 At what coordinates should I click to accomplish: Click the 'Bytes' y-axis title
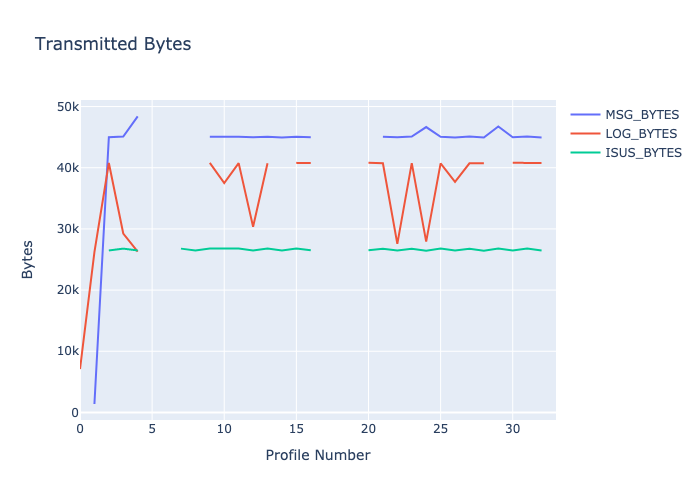click(x=28, y=257)
